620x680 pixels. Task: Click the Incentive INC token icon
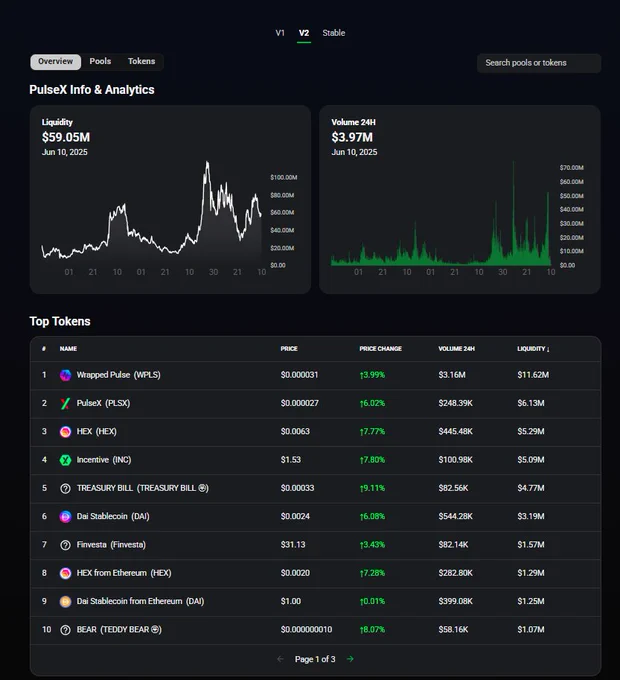(x=65, y=460)
